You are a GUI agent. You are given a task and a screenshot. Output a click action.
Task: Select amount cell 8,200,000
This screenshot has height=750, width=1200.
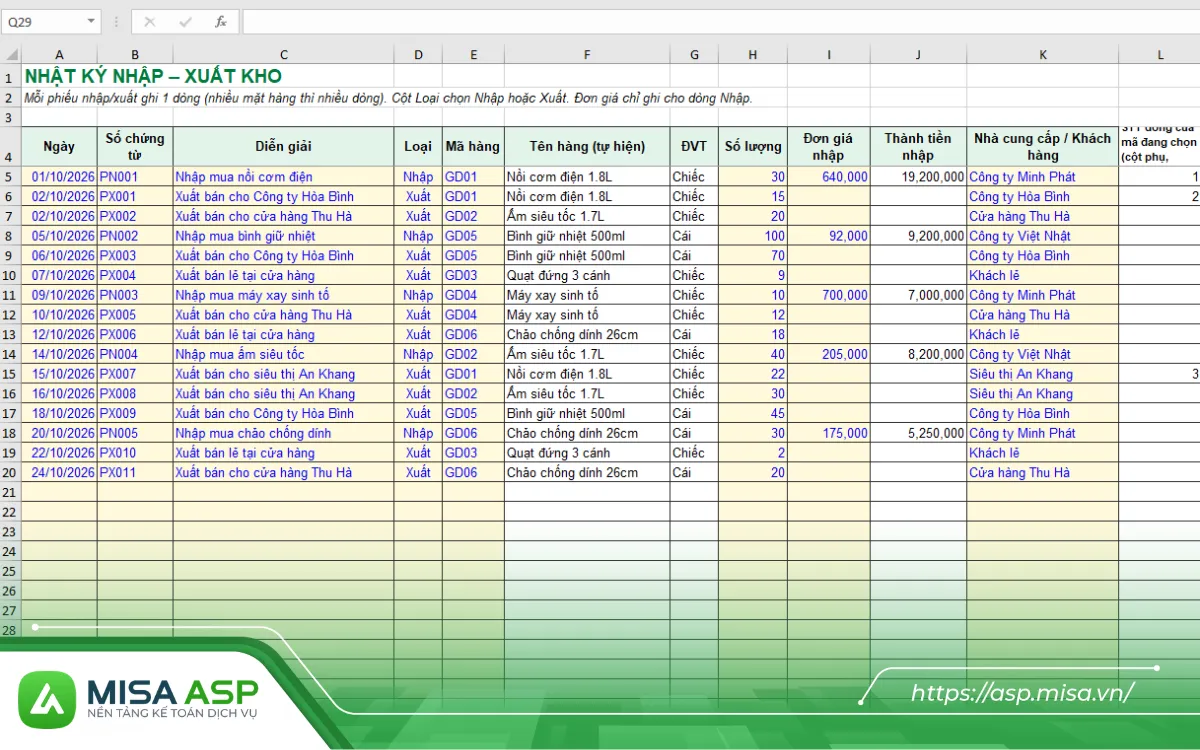click(918, 354)
